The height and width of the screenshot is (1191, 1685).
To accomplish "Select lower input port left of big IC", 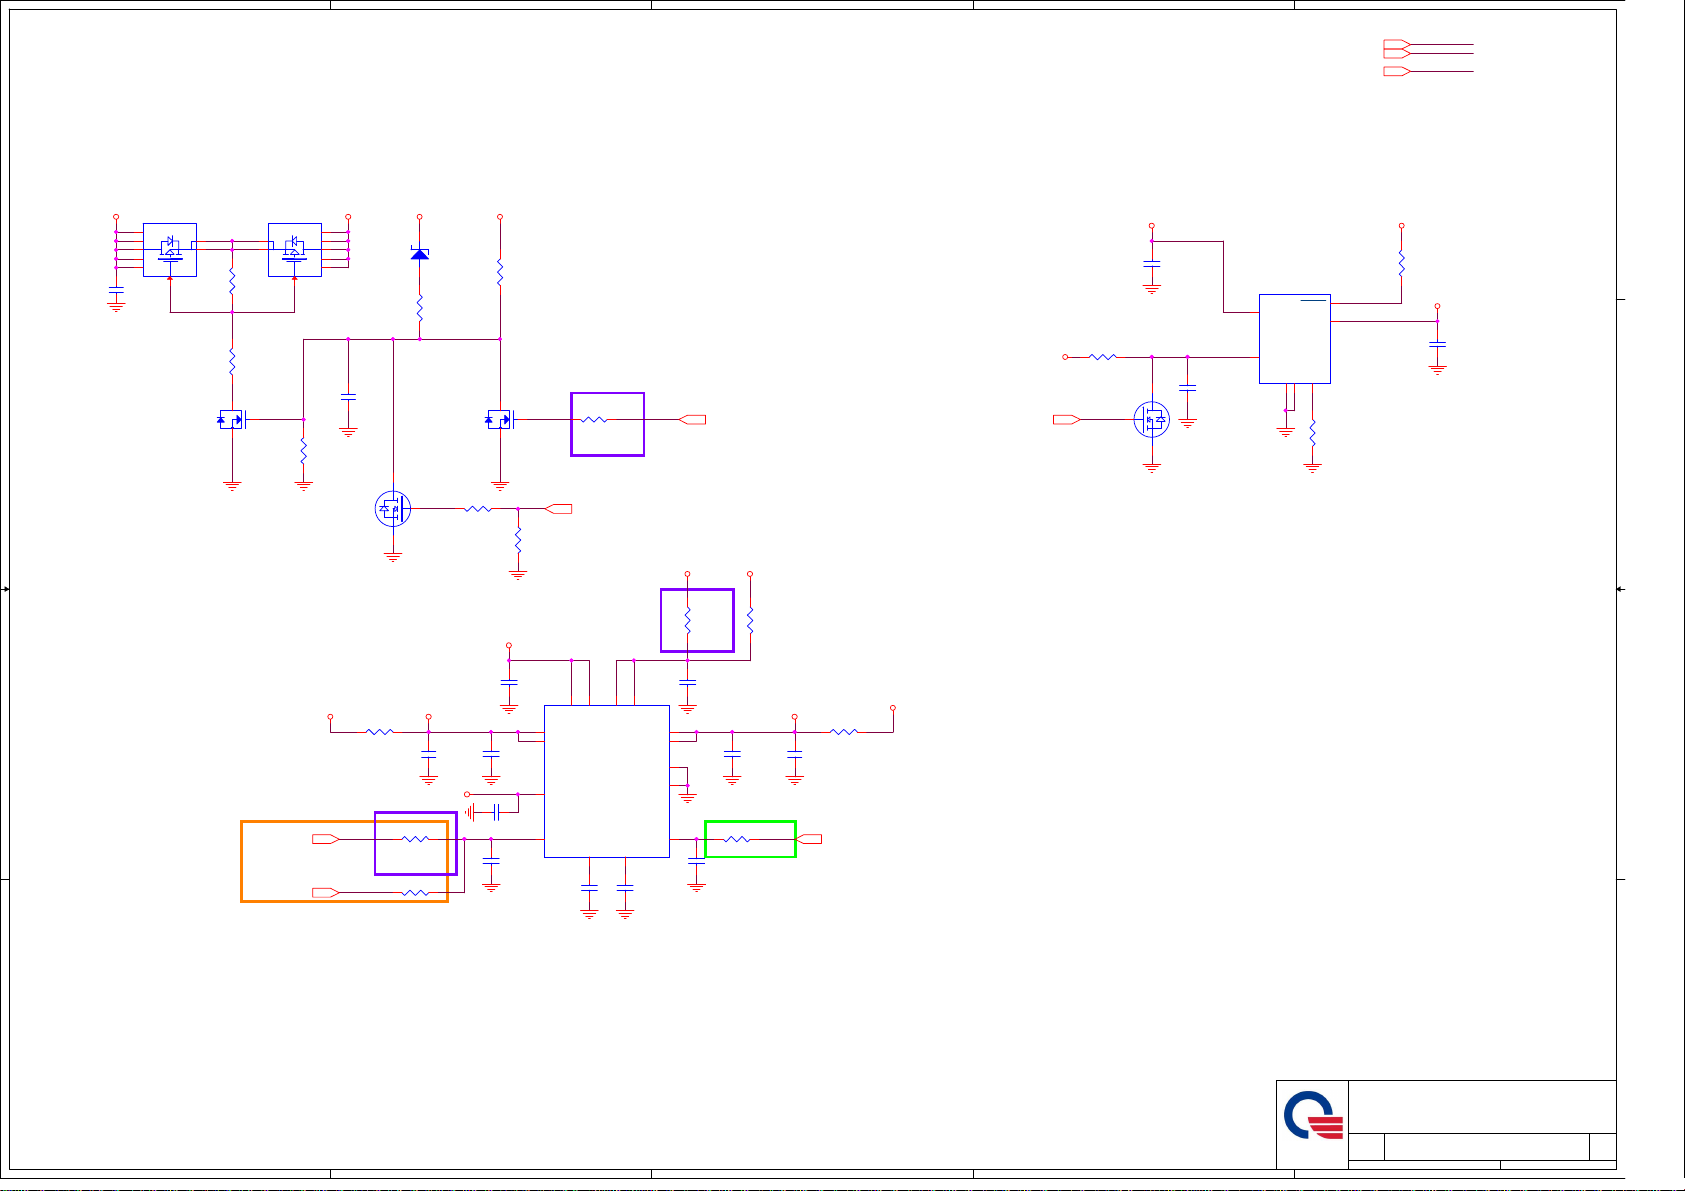I will pyautogui.click(x=326, y=892).
